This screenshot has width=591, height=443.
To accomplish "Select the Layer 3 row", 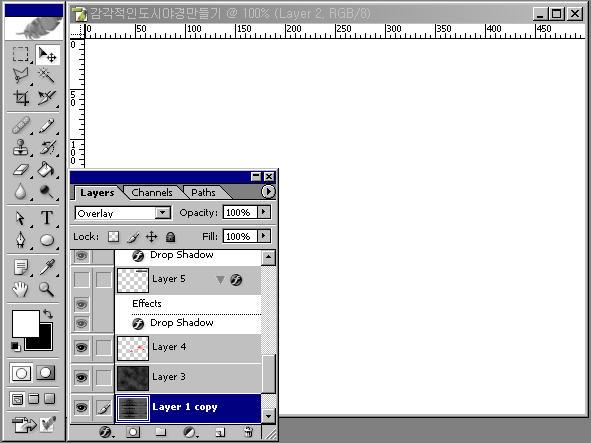I will pos(188,378).
